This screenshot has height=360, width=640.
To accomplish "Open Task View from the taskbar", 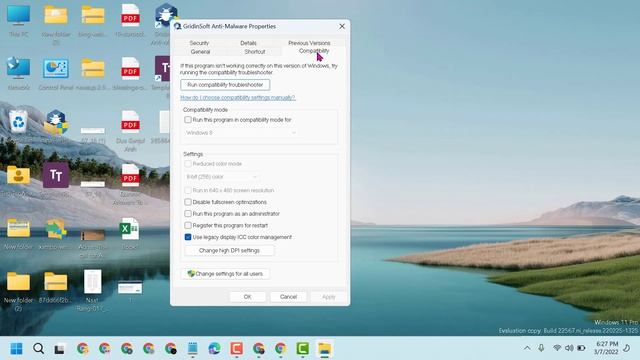I will click(x=60, y=349).
